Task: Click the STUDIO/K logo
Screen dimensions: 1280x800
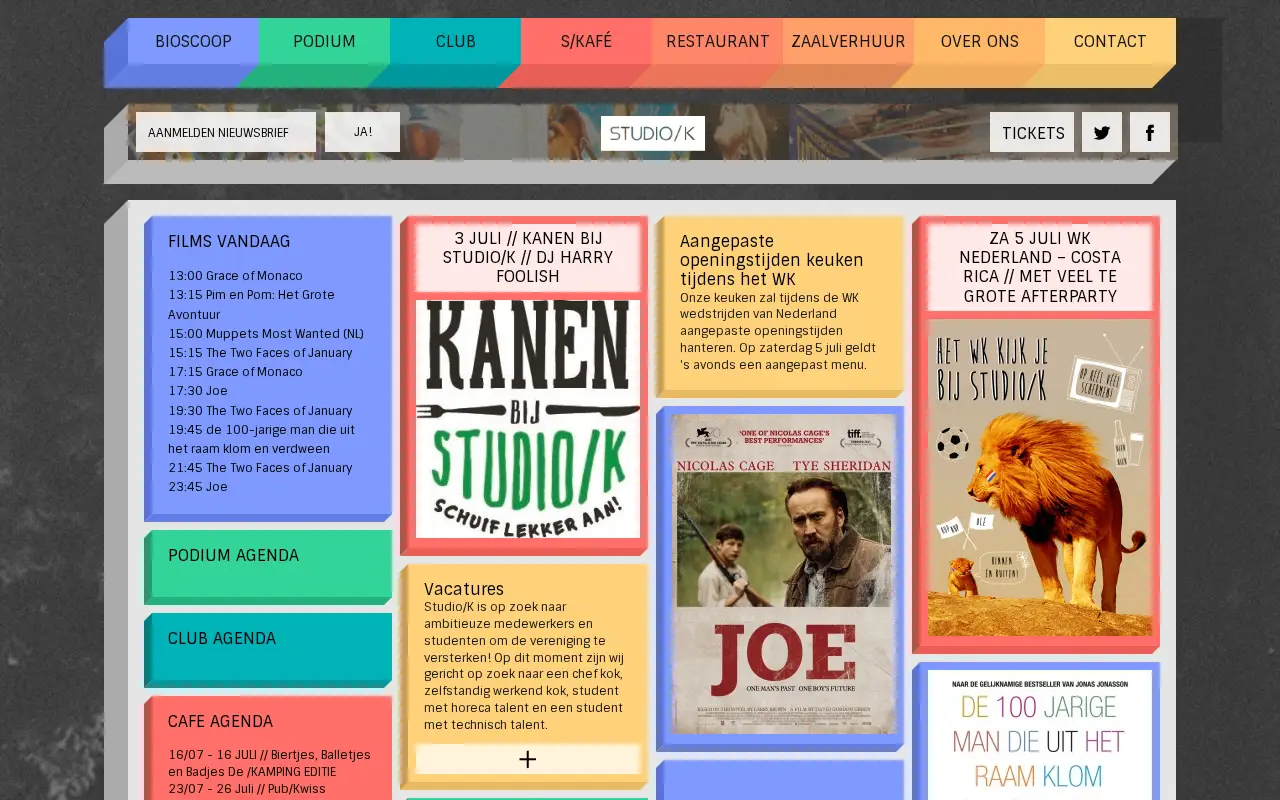Action: pos(653,133)
